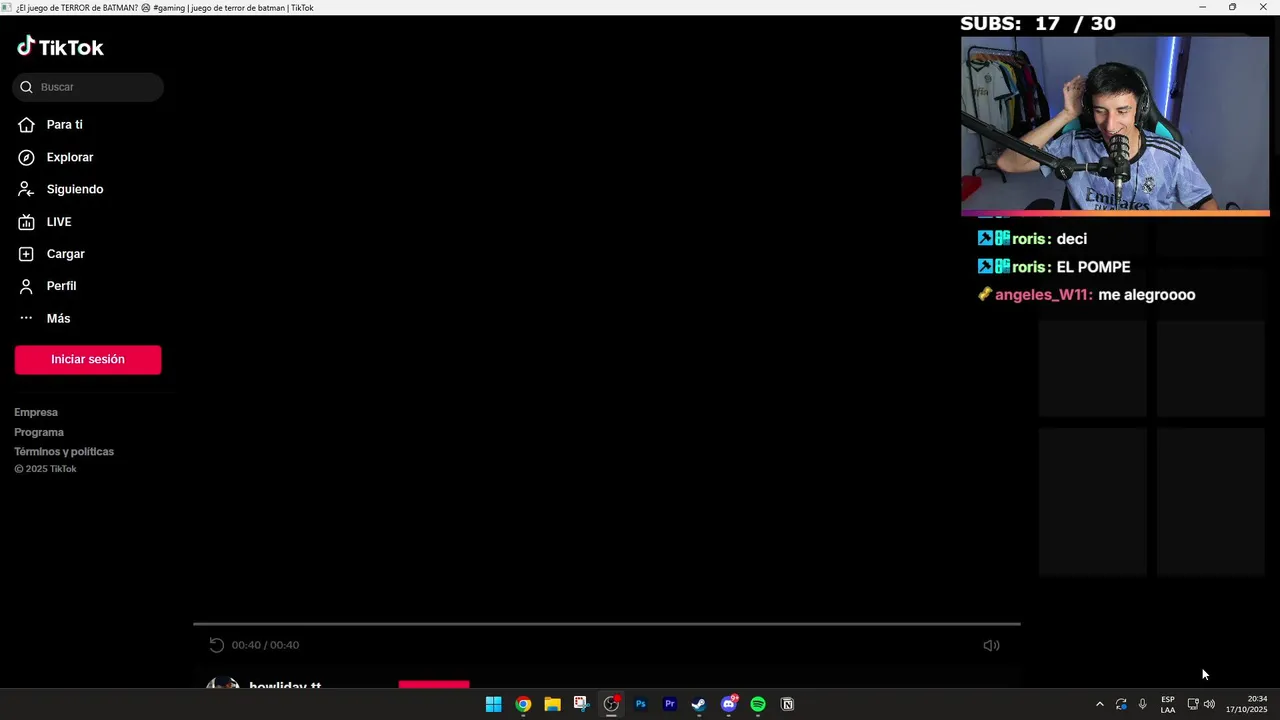The height and width of the screenshot is (720, 1280).
Task: Click the TikTok logo
Action: 60,47
